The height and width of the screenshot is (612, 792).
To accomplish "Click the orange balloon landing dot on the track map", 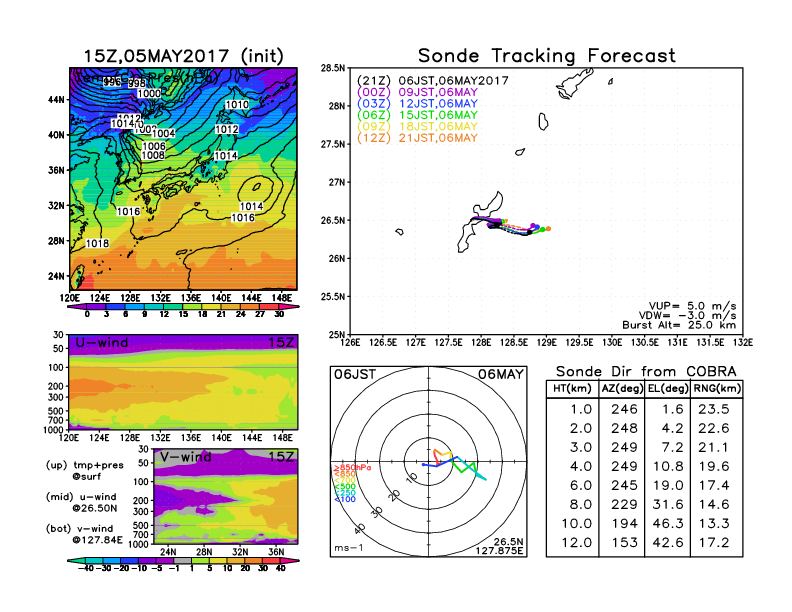I will [549, 229].
